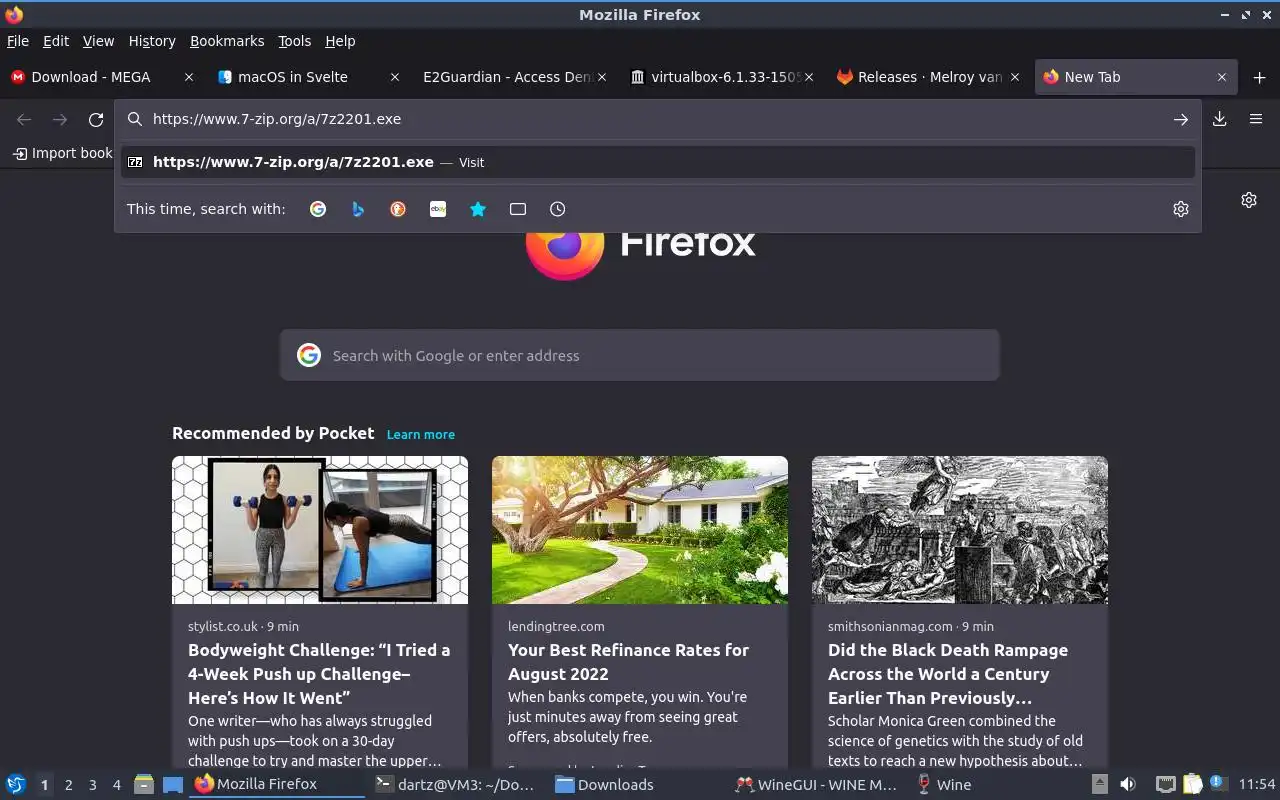Visit the 7z2201.exe URL suggestion
Viewport: 1280px width, 800px height.
click(658, 162)
